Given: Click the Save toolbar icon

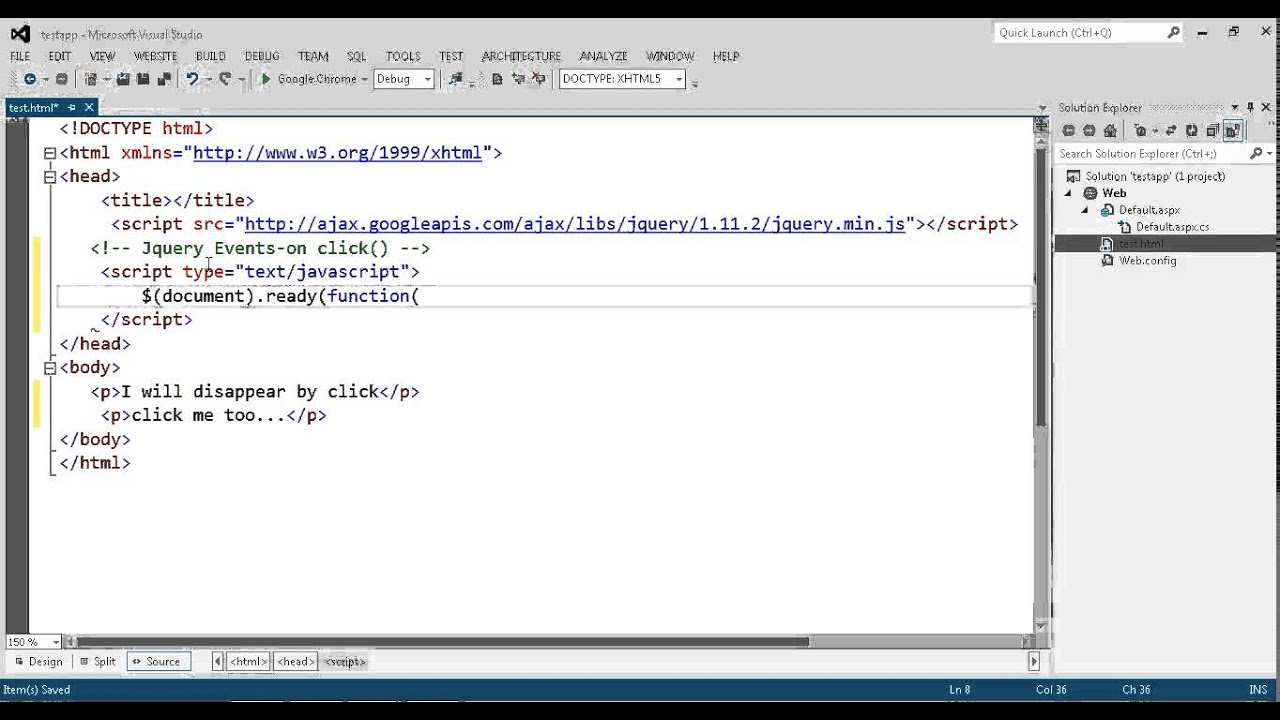Looking at the screenshot, I should [x=143, y=79].
